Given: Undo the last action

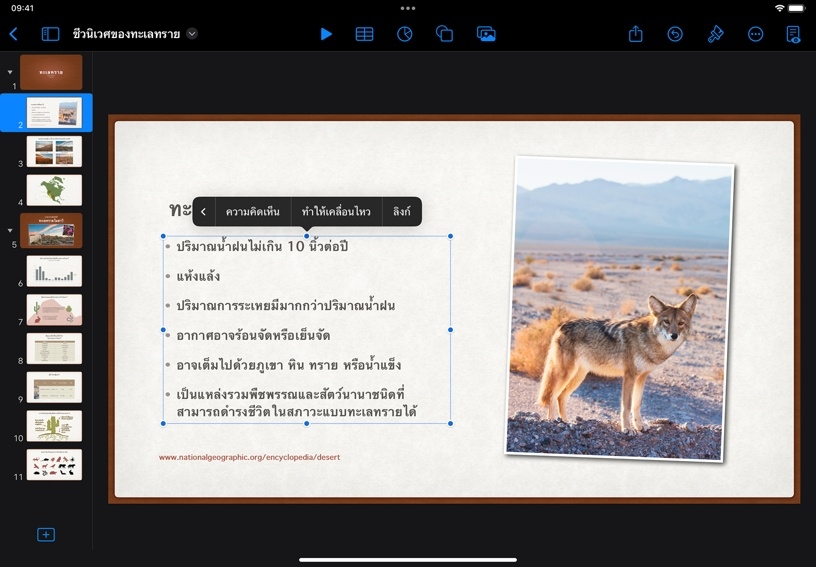Looking at the screenshot, I should click(x=675, y=34).
